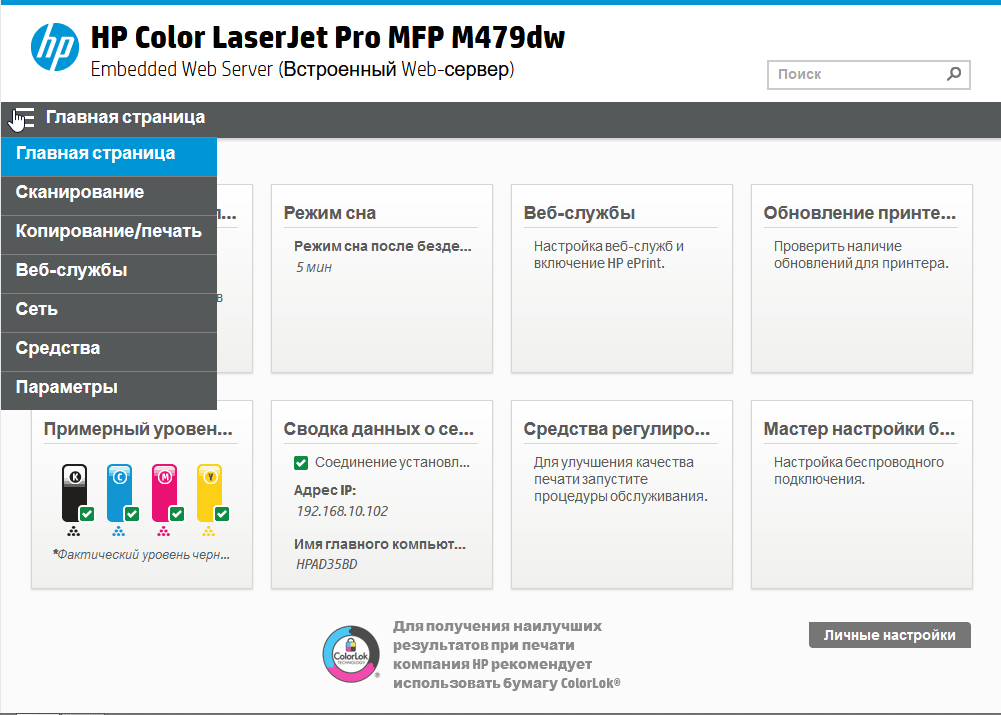Click the black toner dots indicator
The height and width of the screenshot is (715, 1001).
tap(74, 531)
